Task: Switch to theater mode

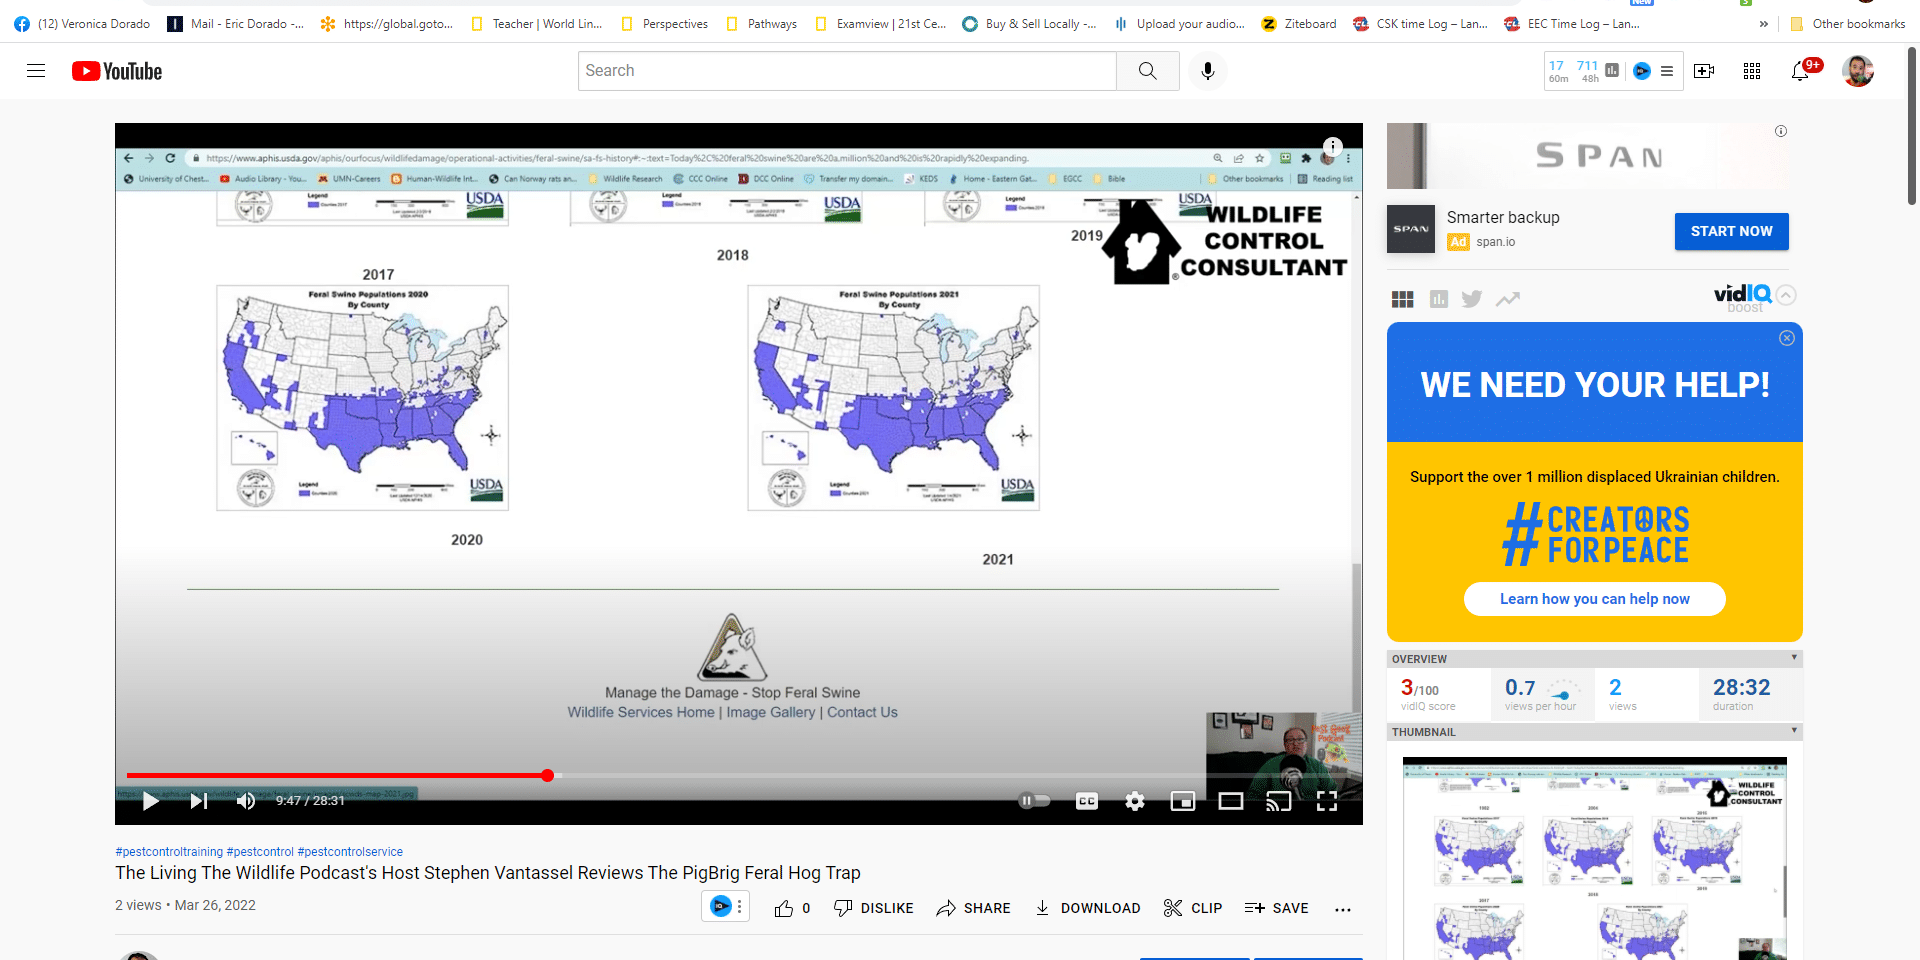Action: (x=1231, y=801)
